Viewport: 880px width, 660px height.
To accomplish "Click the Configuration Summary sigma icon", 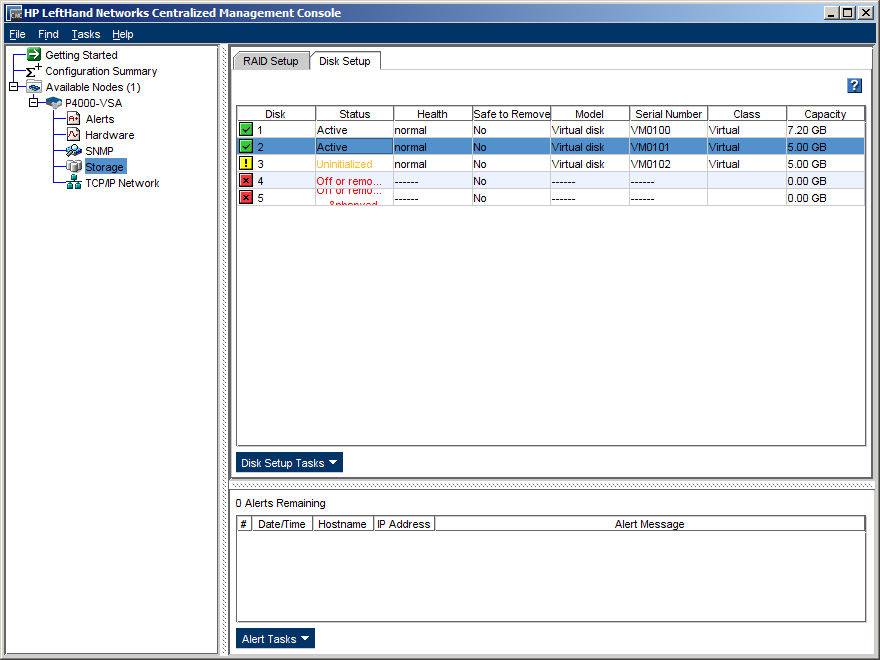I will 33,71.
